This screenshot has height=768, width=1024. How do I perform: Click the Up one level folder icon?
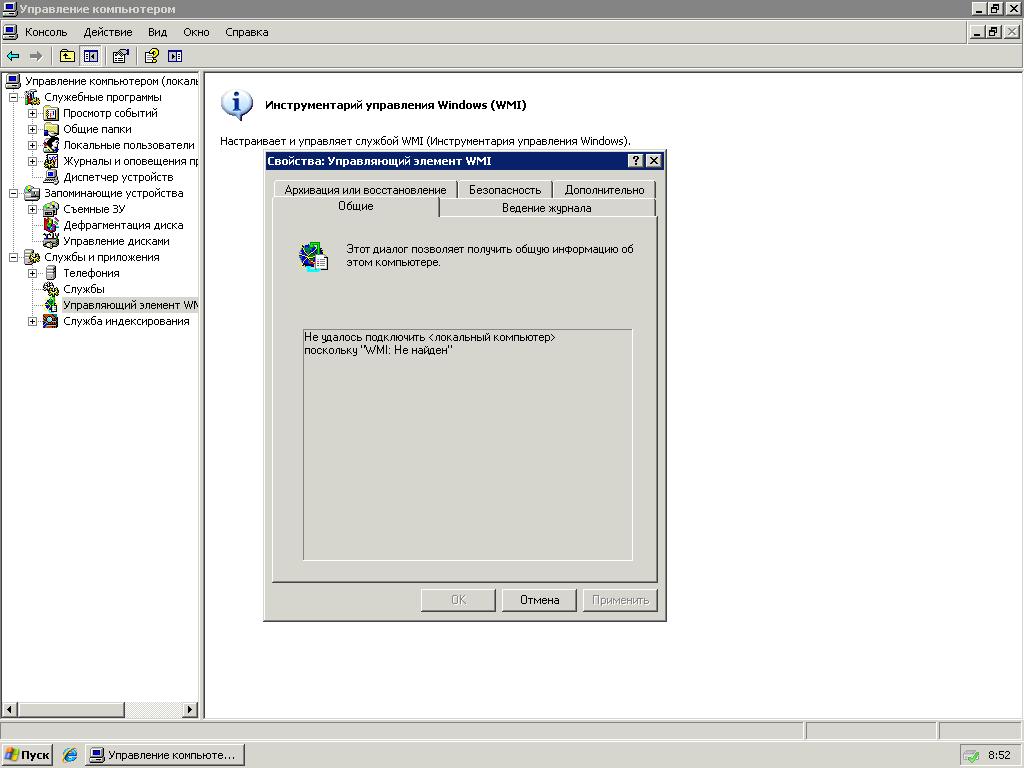[67, 56]
